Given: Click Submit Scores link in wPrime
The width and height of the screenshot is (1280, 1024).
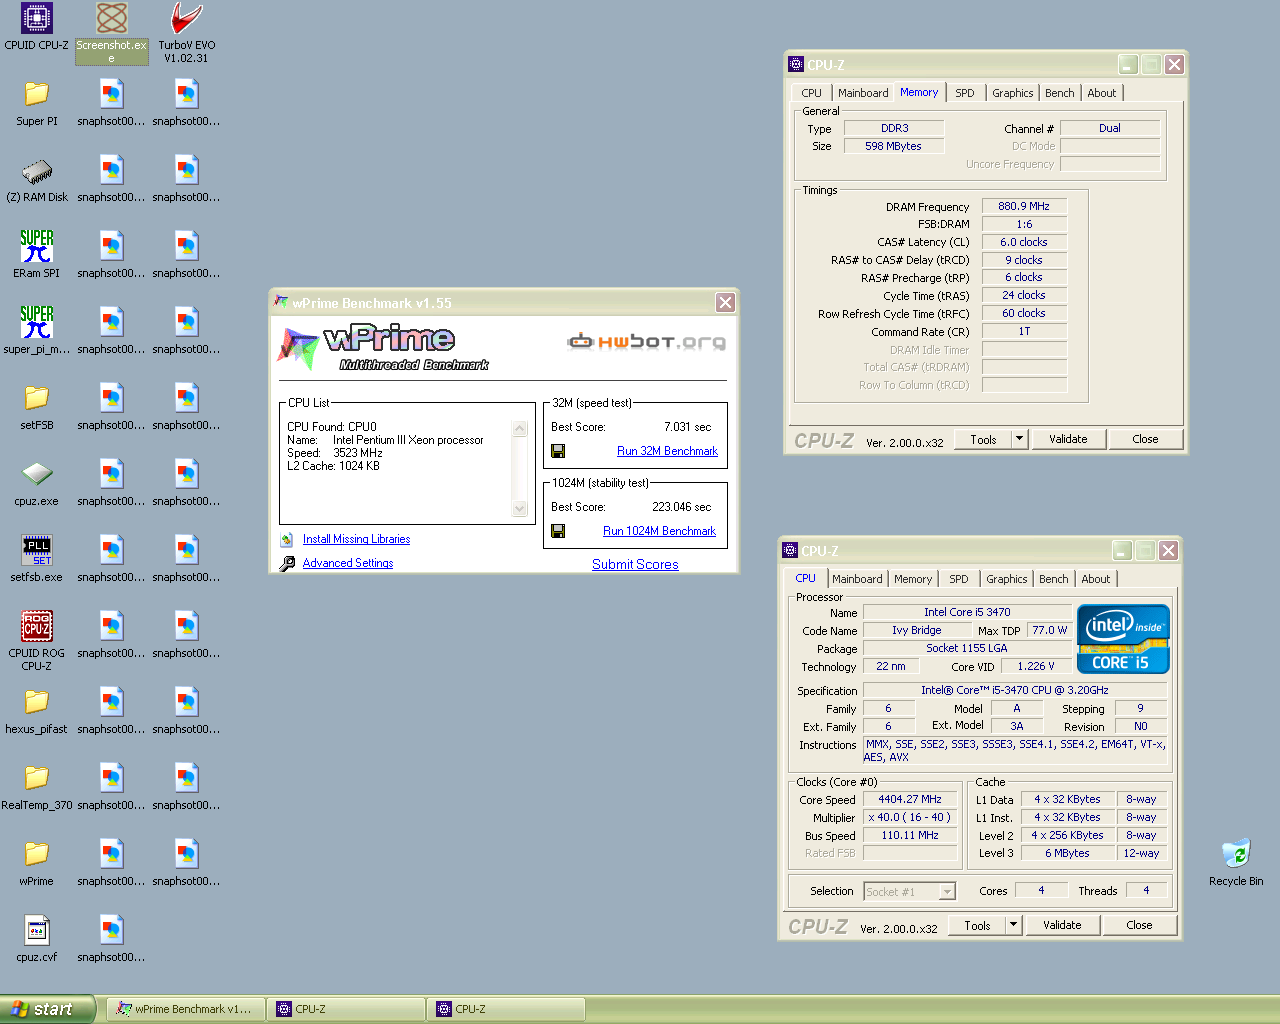Looking at the screenshot, I should (x=635, y=564).
